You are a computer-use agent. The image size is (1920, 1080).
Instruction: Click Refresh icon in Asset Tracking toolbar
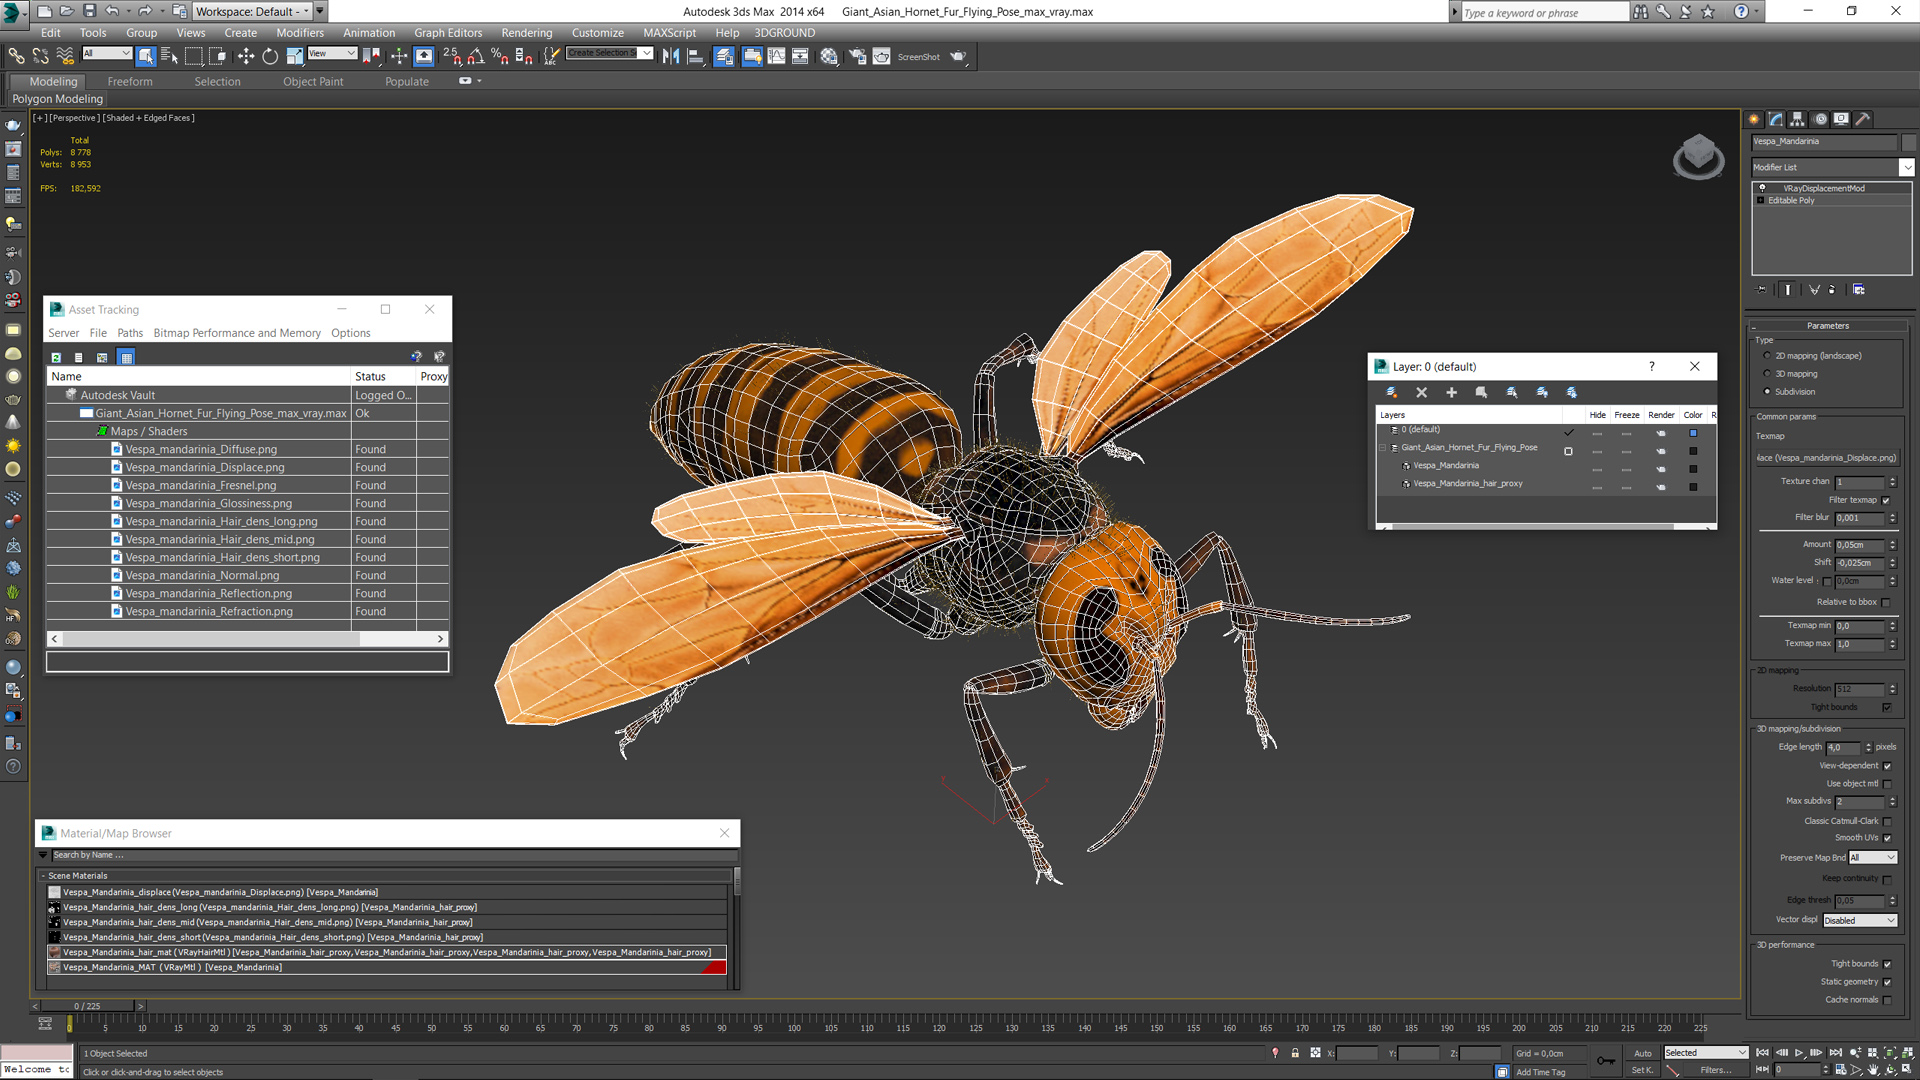click(56, 357)
